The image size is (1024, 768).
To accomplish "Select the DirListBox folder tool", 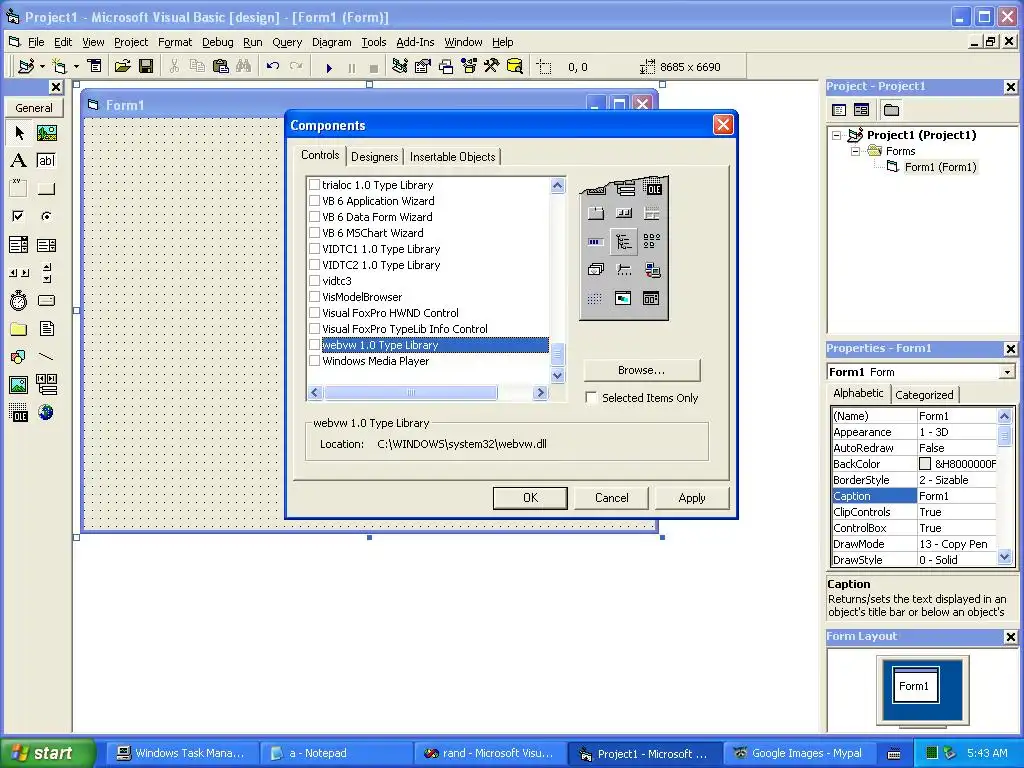I will 19,328.
